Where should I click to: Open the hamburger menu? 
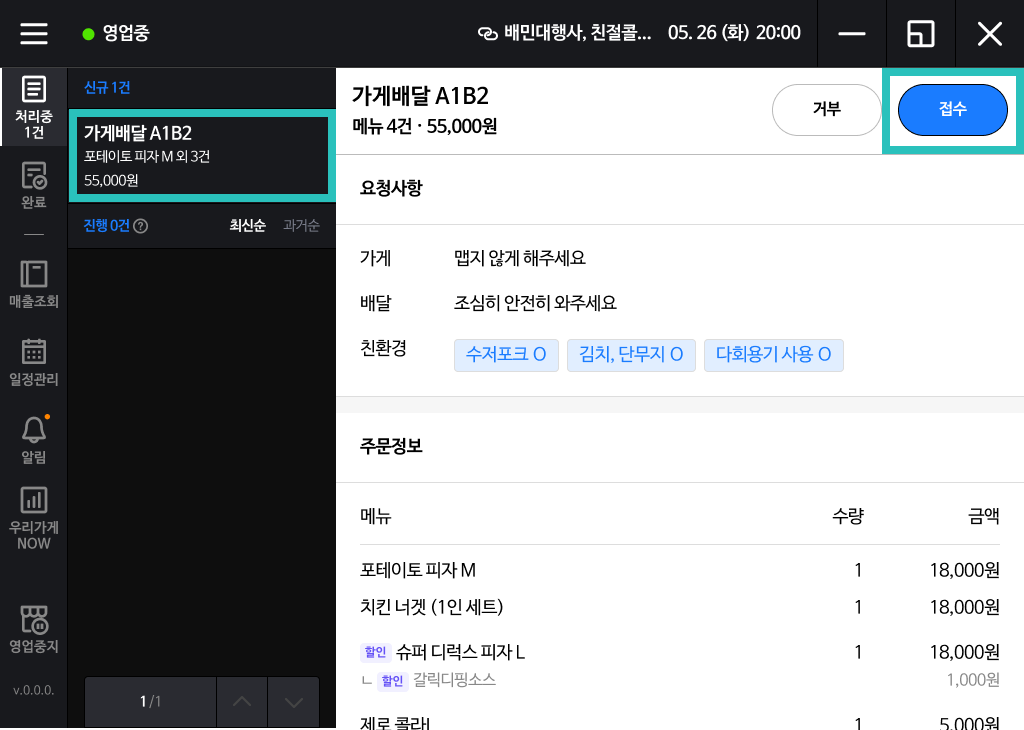tap(34, 33)
